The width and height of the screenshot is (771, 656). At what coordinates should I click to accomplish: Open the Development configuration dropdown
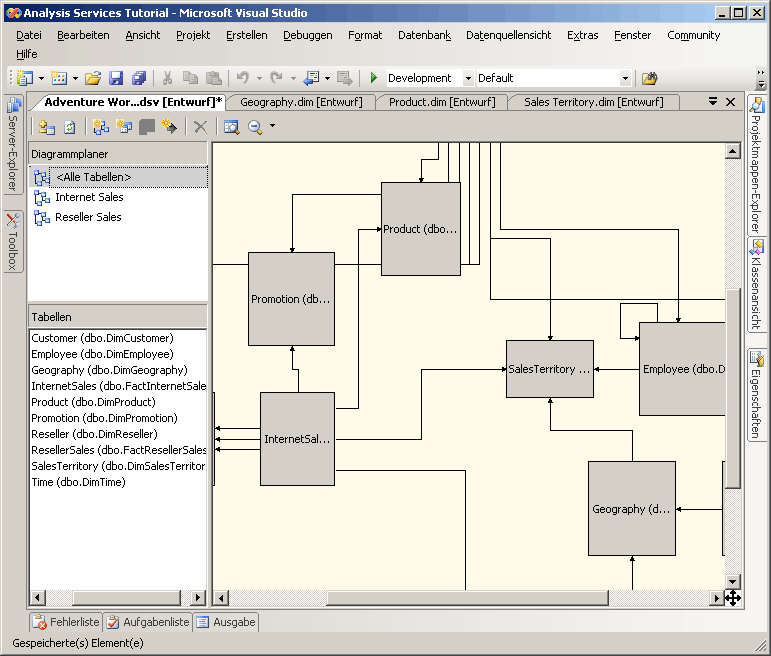(x=468, y=78)
